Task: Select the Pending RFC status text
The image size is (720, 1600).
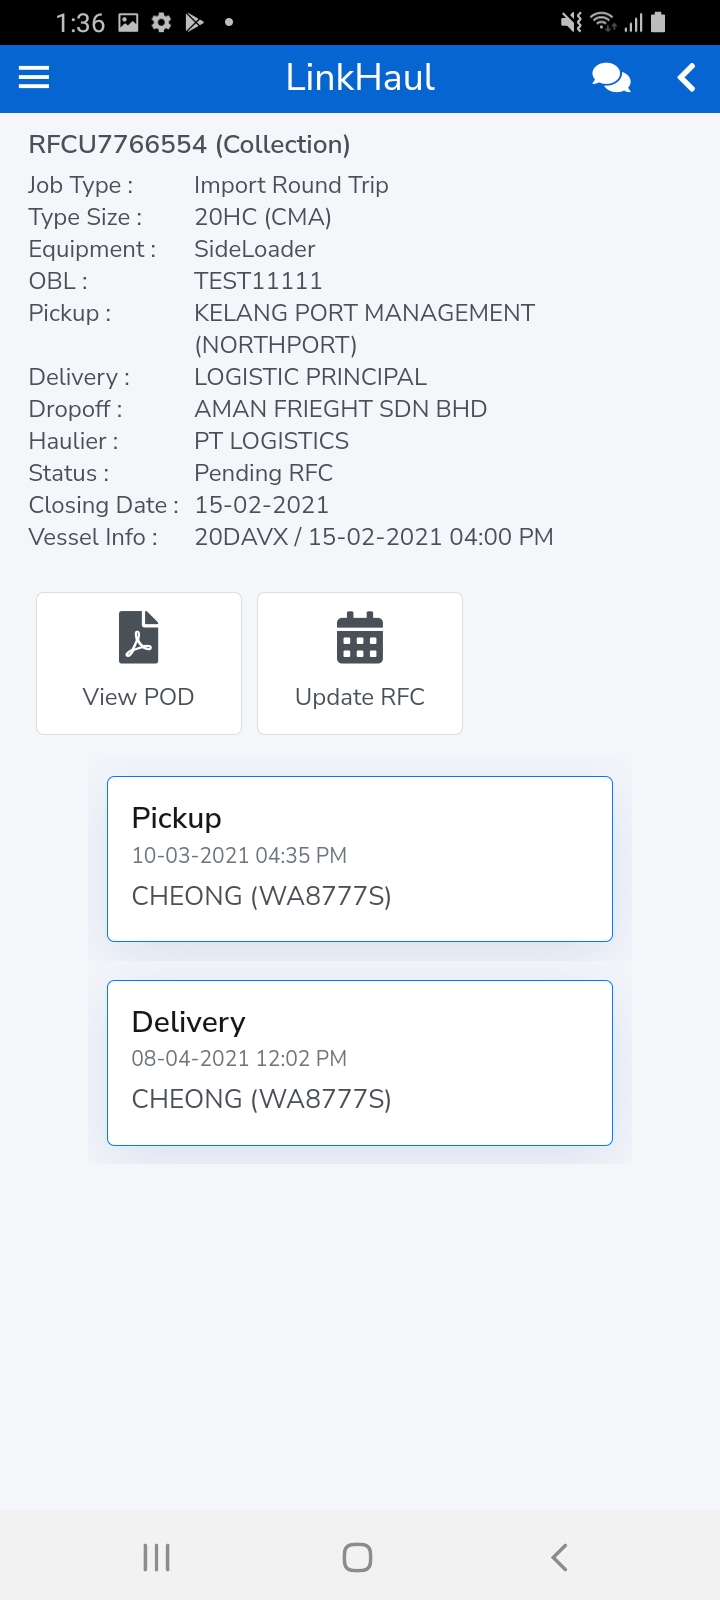Action: tap(263, 473)
